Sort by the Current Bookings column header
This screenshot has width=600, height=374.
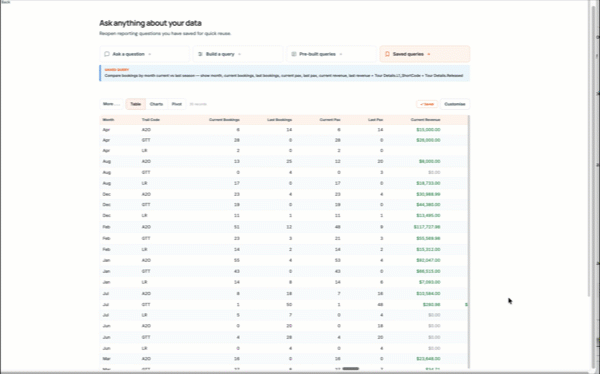[x=224, y=120]
